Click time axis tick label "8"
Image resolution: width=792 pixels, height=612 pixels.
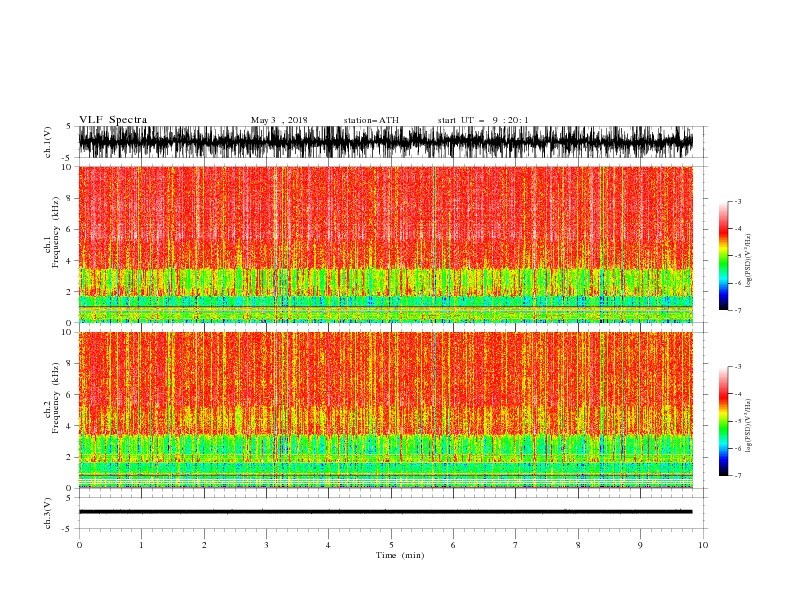(x=578, y=545)
